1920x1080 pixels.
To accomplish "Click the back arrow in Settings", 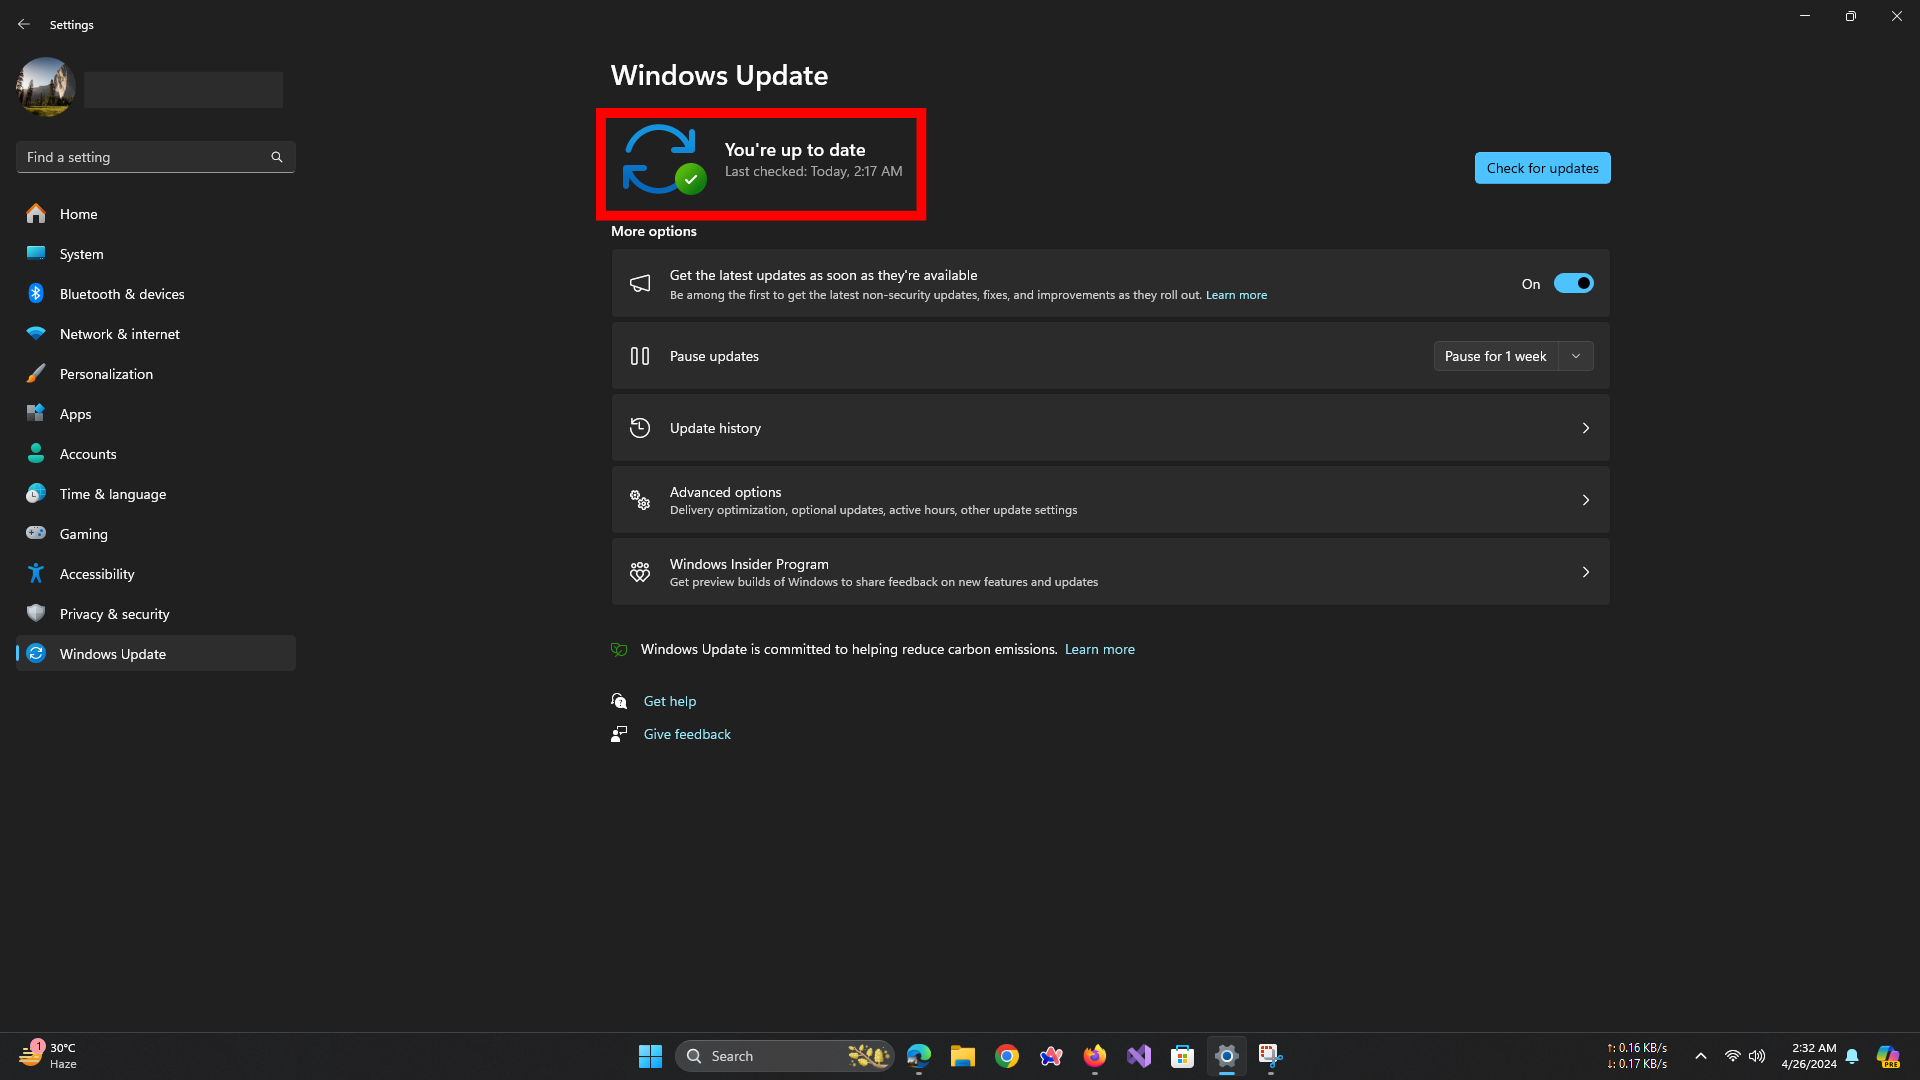I will pyautogui.click(x=24, y=24).
